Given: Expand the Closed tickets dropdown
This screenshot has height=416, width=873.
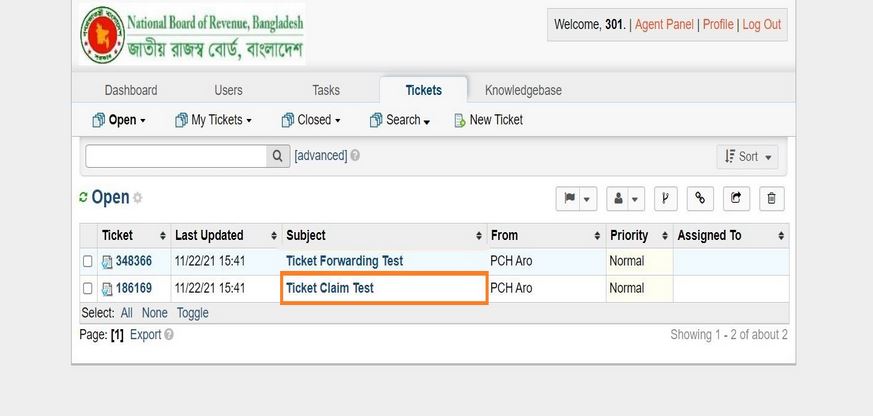Looking at the screenshot, I should click(311, 120).
